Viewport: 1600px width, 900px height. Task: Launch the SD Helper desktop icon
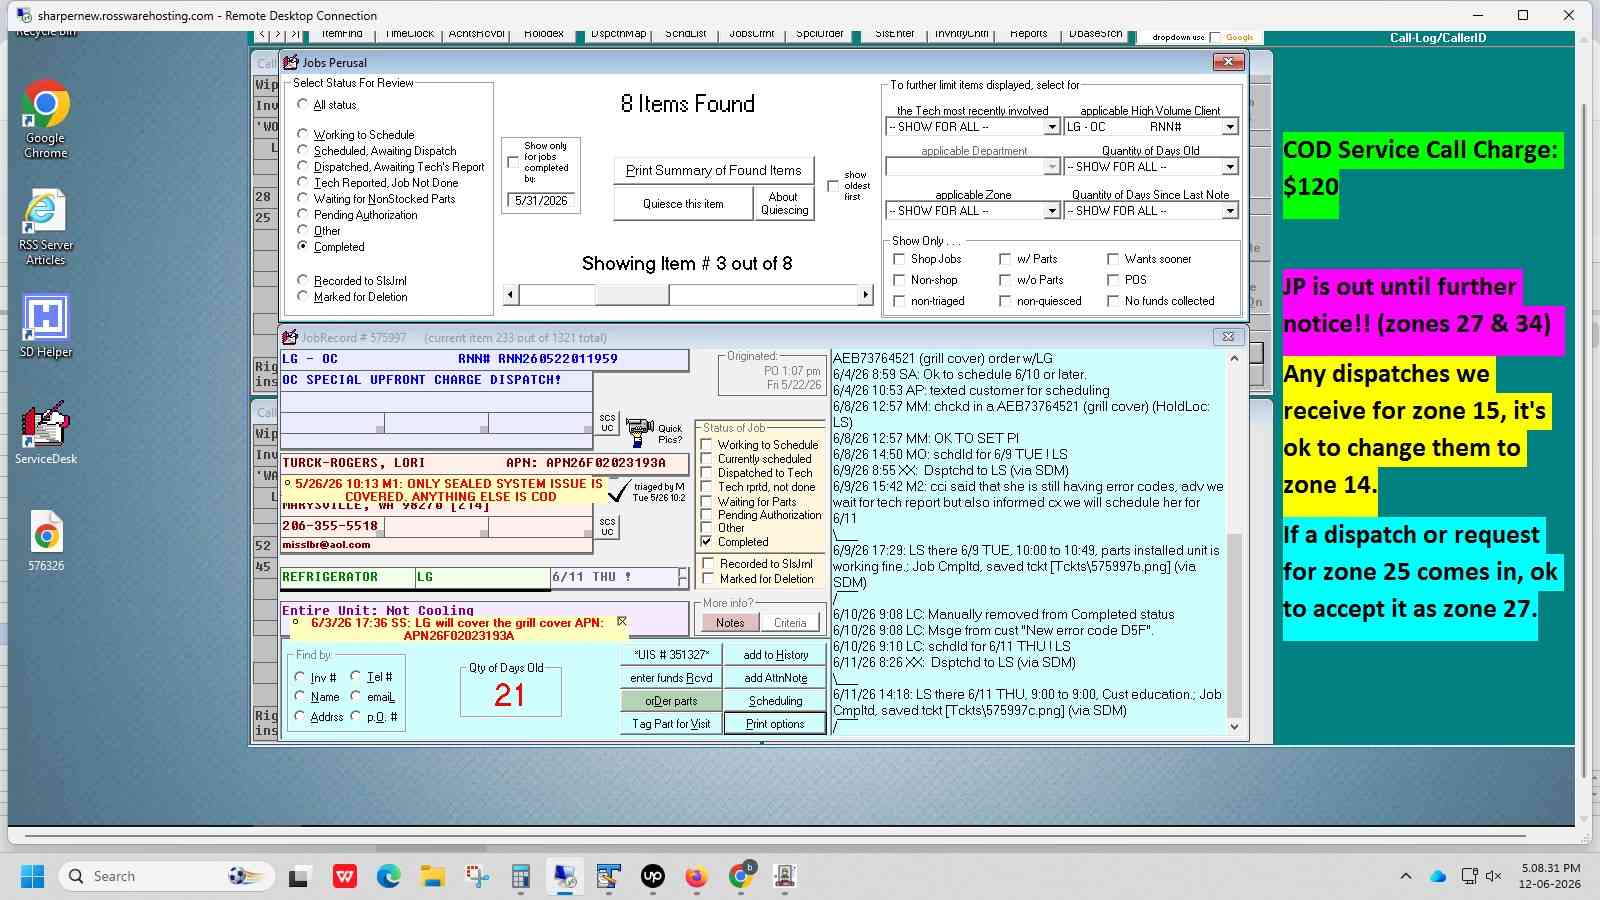pos(45,326)
